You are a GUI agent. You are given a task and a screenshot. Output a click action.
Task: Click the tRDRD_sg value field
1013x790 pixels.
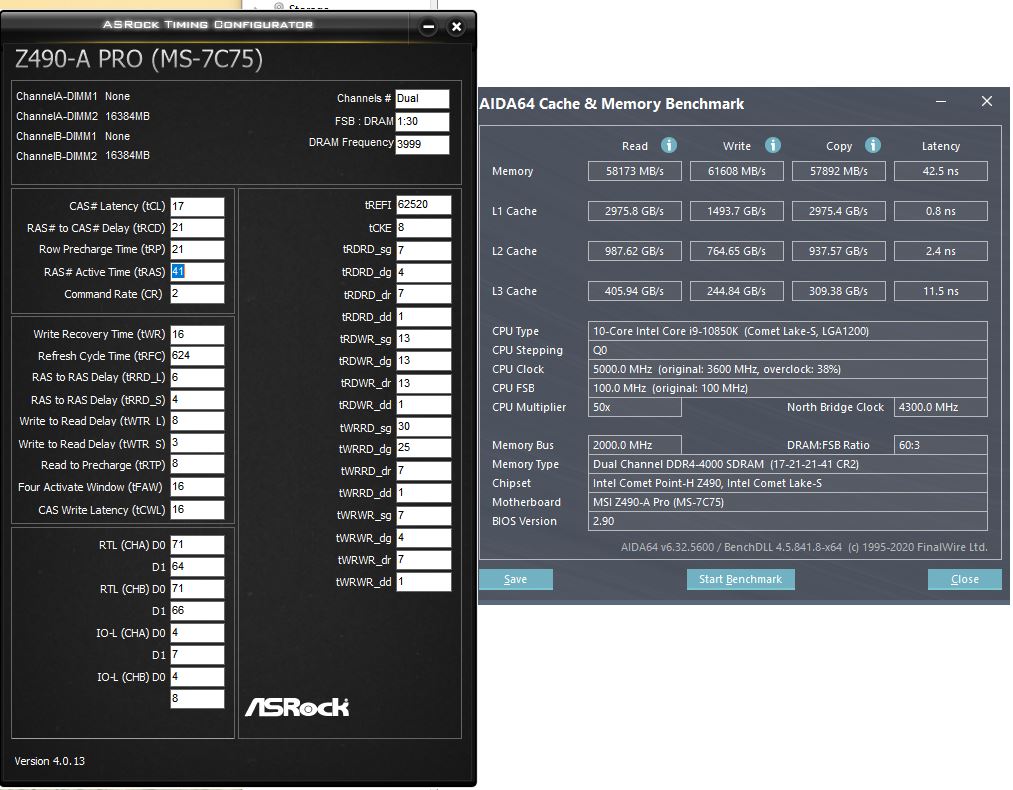tap(423, 250)
